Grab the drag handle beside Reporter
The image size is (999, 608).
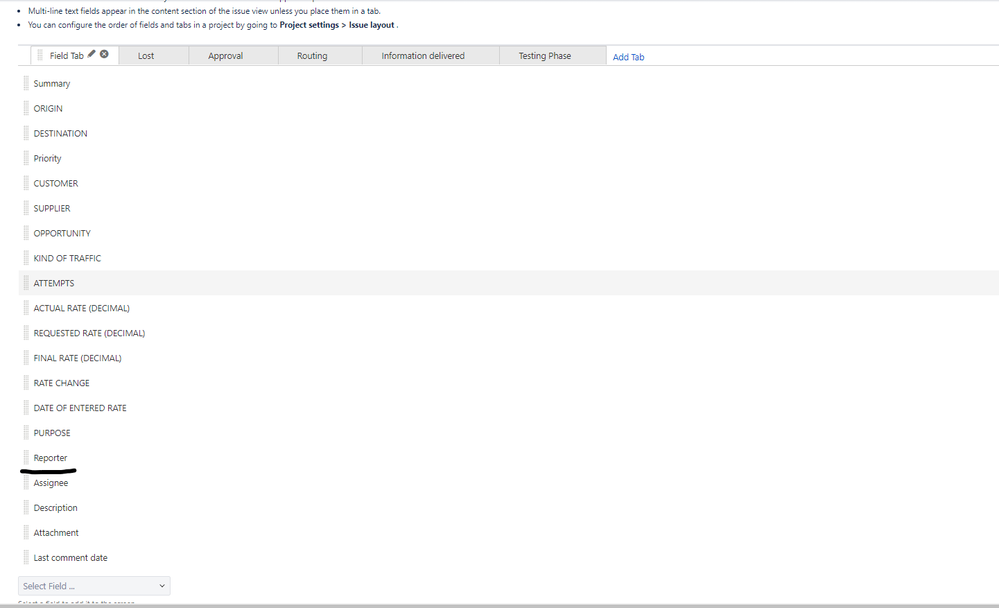26,458
